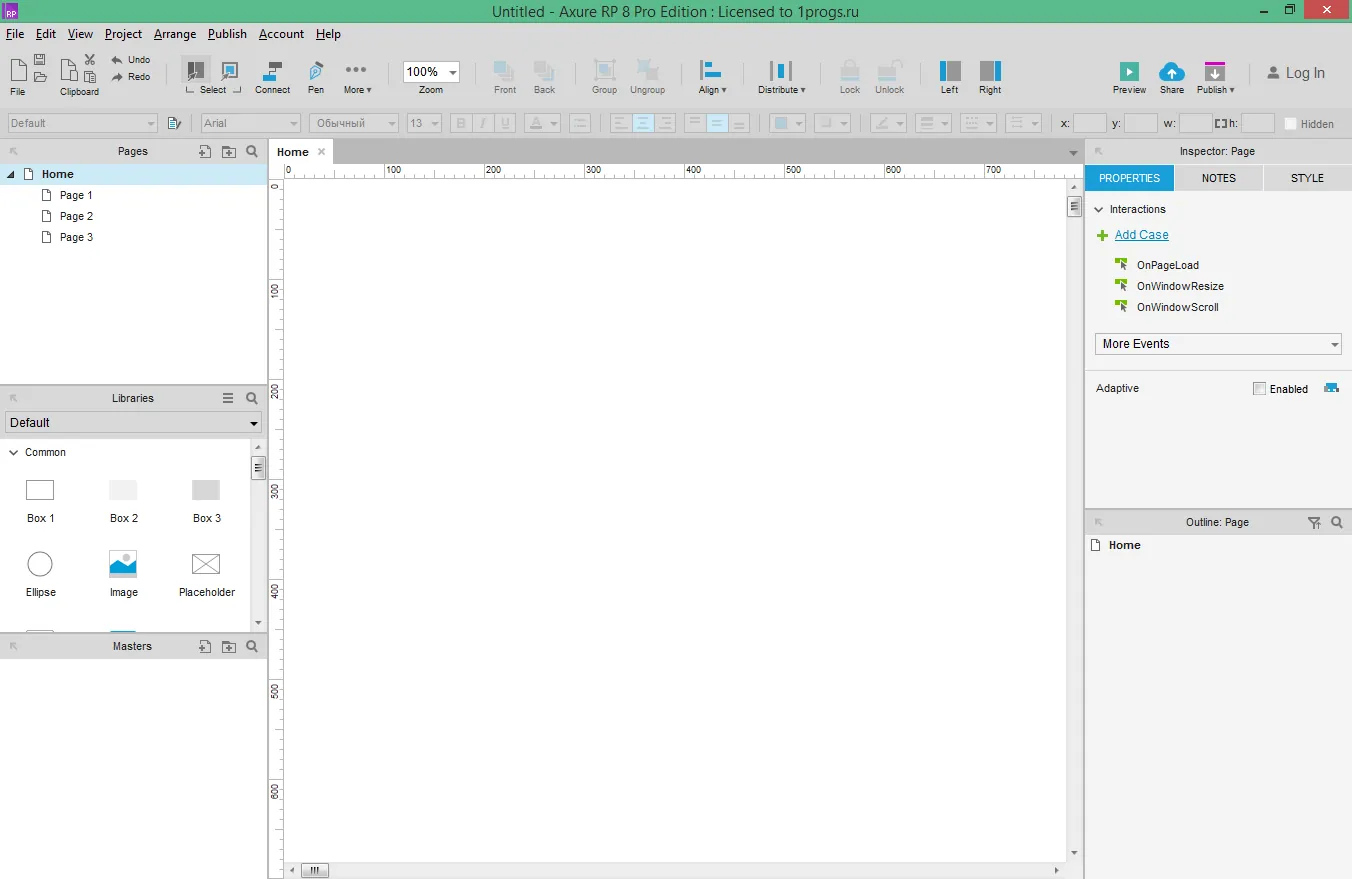Open the Project menu
Screen dimensions: 1352x879
[x=124, y=34]
